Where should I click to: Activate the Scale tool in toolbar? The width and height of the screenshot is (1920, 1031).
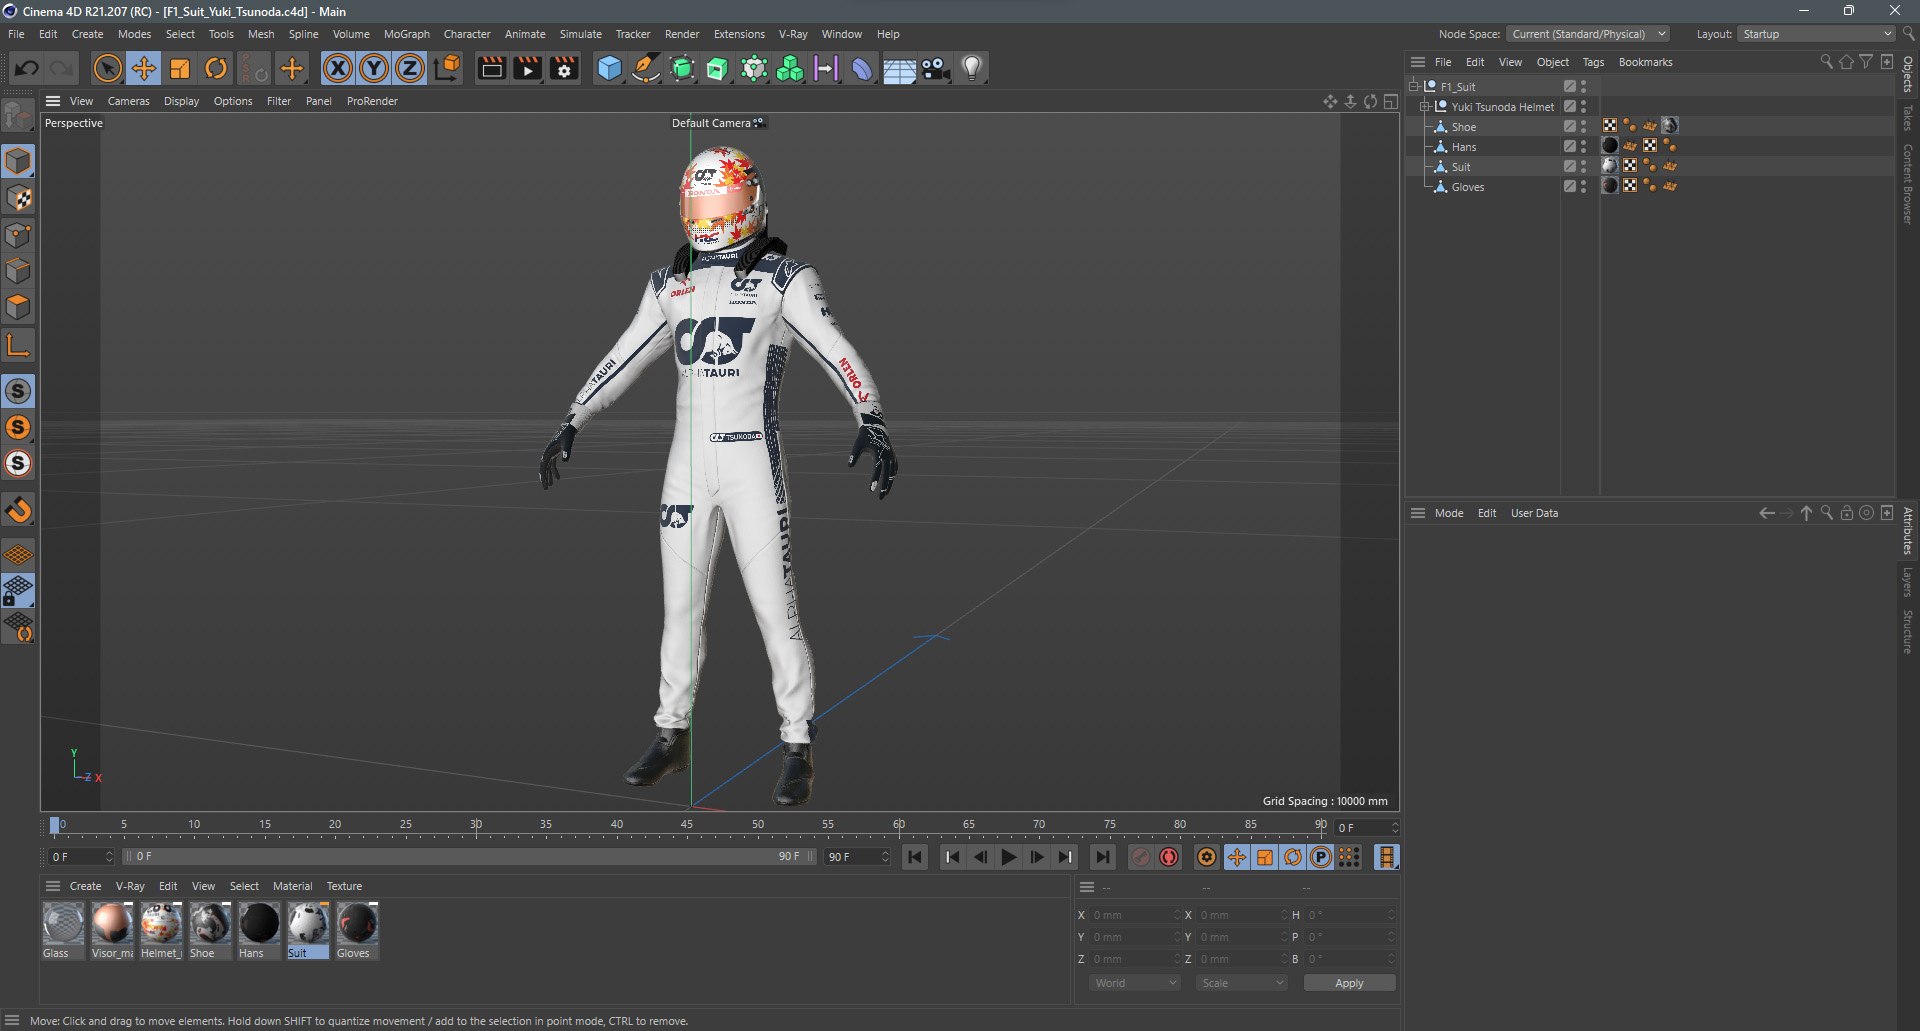pyautogui.click(x=180, y=68)
